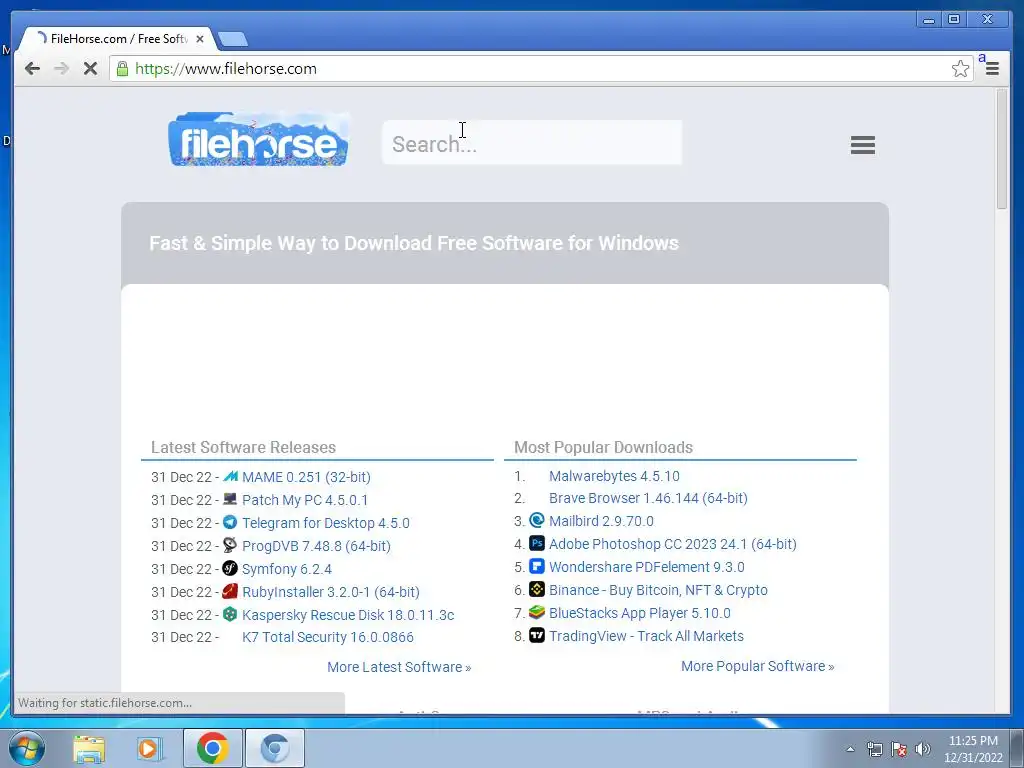Click the MAME app icon

point(230,476)
